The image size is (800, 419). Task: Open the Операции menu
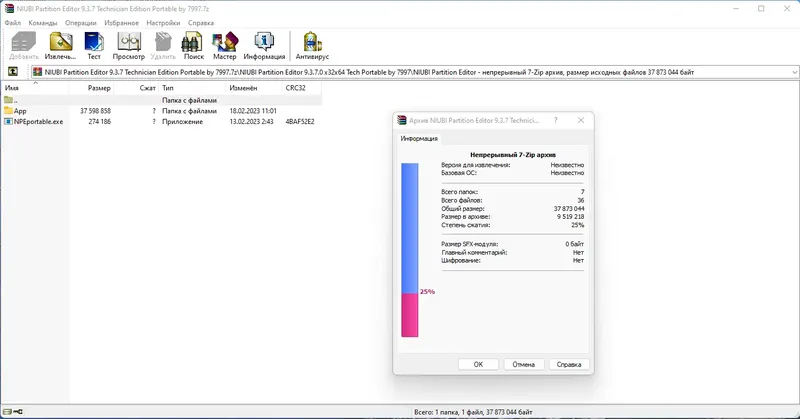81,23
